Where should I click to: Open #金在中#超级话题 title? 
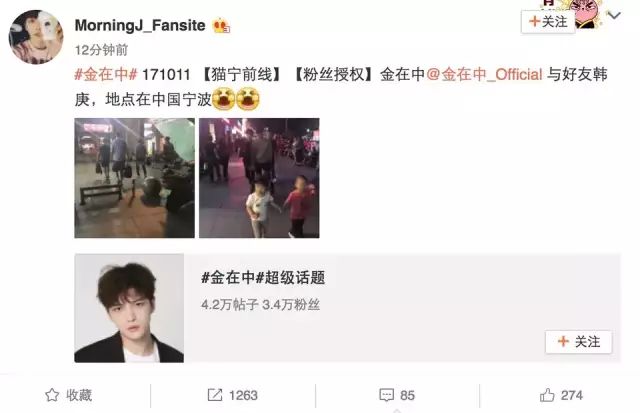point(263,278)
